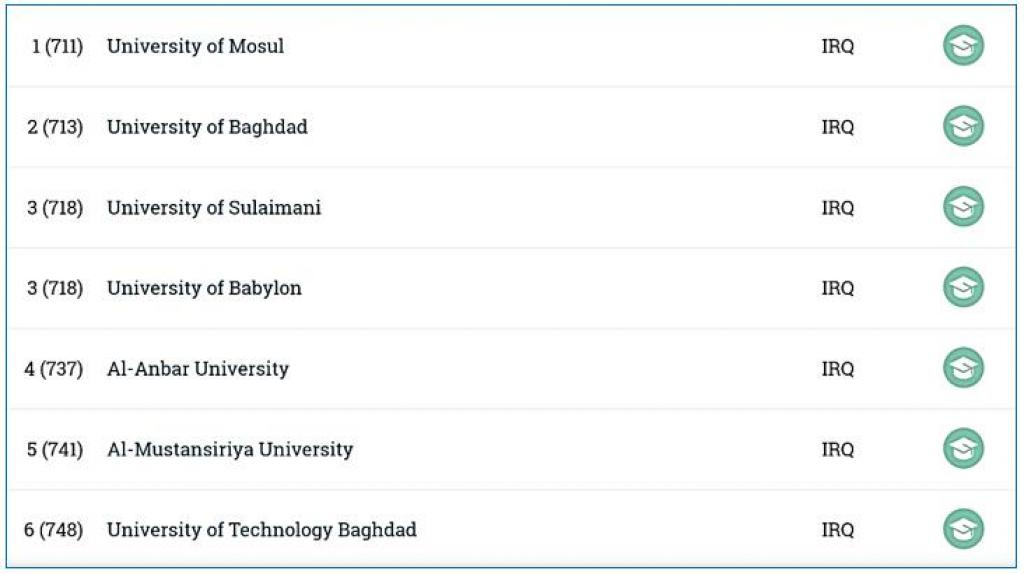
Task: Open the University of Mosul link
Action: coord(195,46)
